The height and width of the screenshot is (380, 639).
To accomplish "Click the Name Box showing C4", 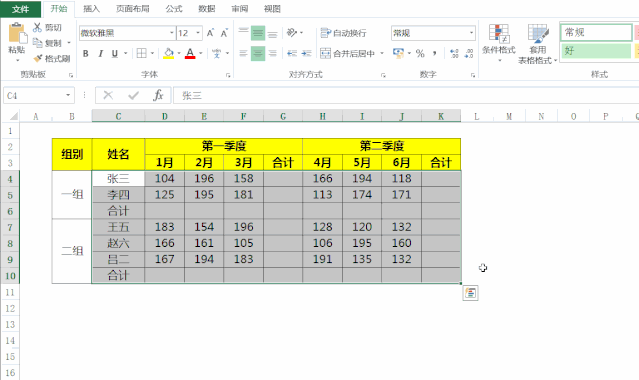I will [34, 95].
